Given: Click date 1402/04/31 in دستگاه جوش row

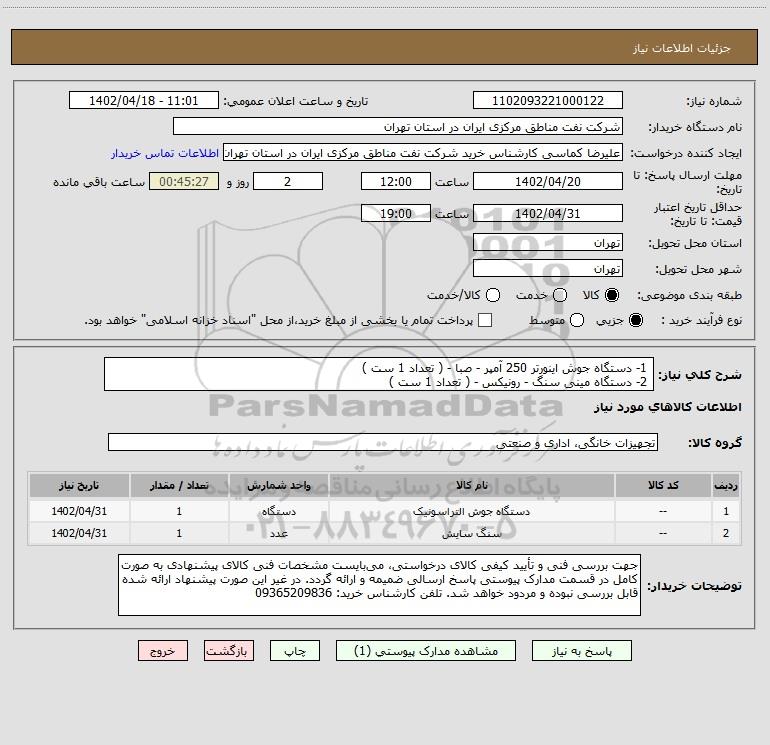Looking at the screenshot, I should [x=79, y=511].
